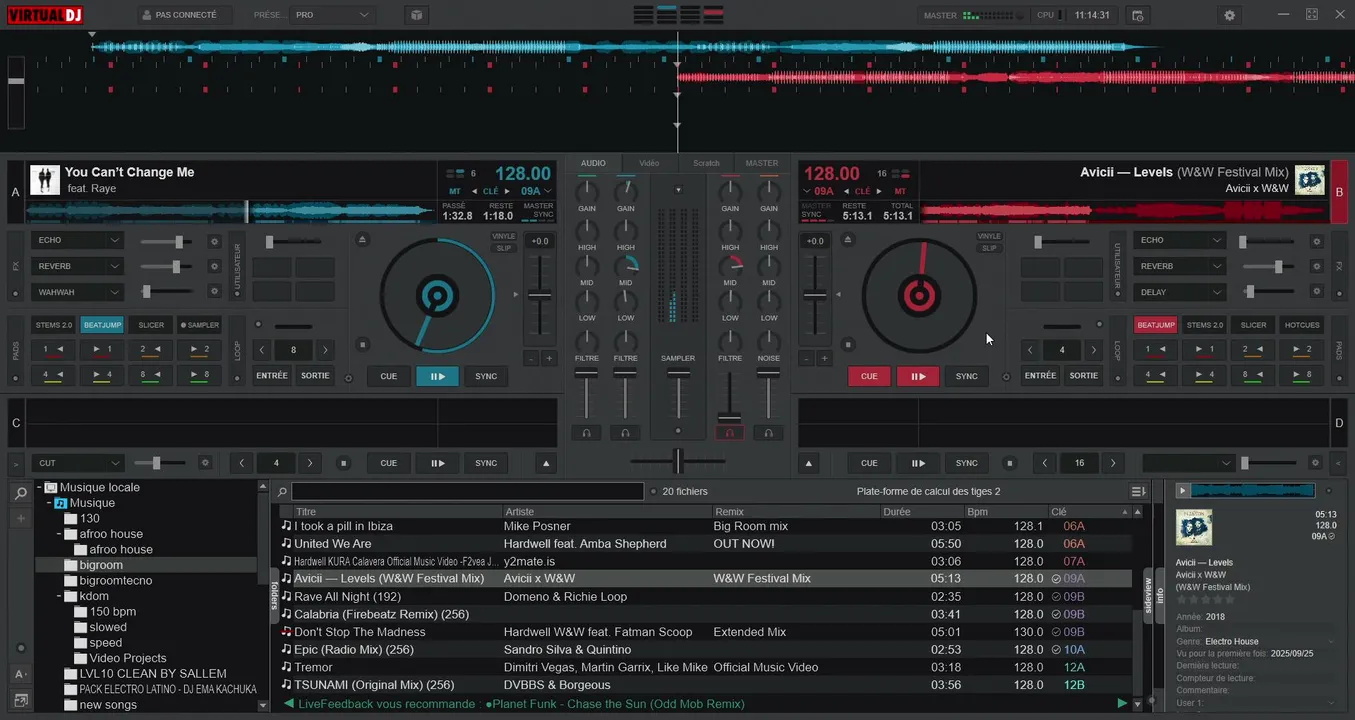Toggle master tempo MT on deck A
This screenshot has width=1355, height=720.
455,191
